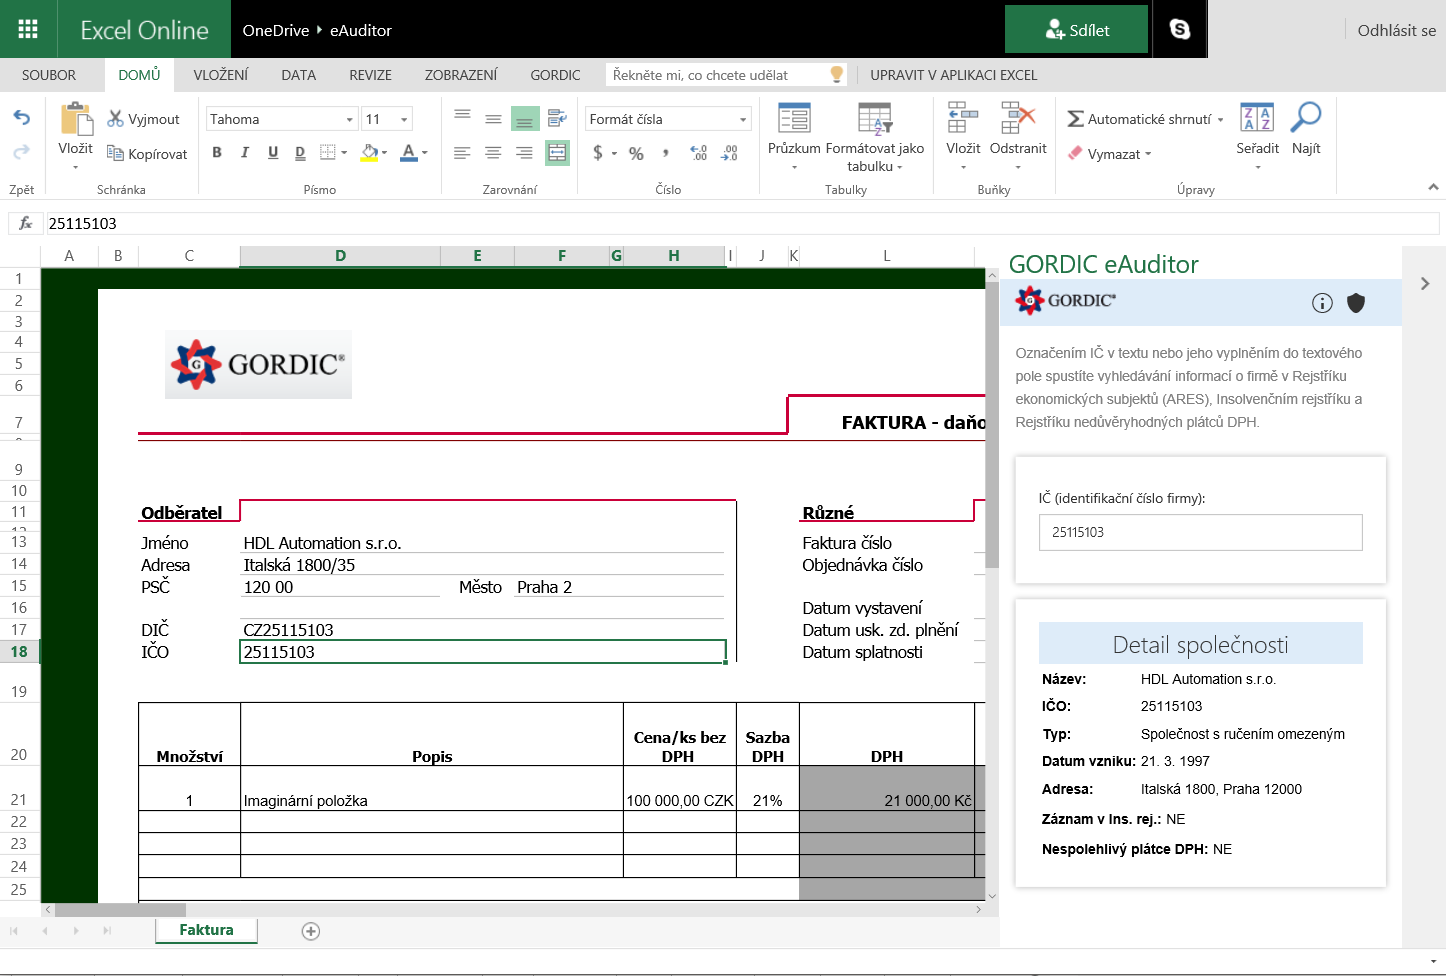Open the font name dropdown
The height and width of the screenshot is (976, 1446).
tap(350, 119)
